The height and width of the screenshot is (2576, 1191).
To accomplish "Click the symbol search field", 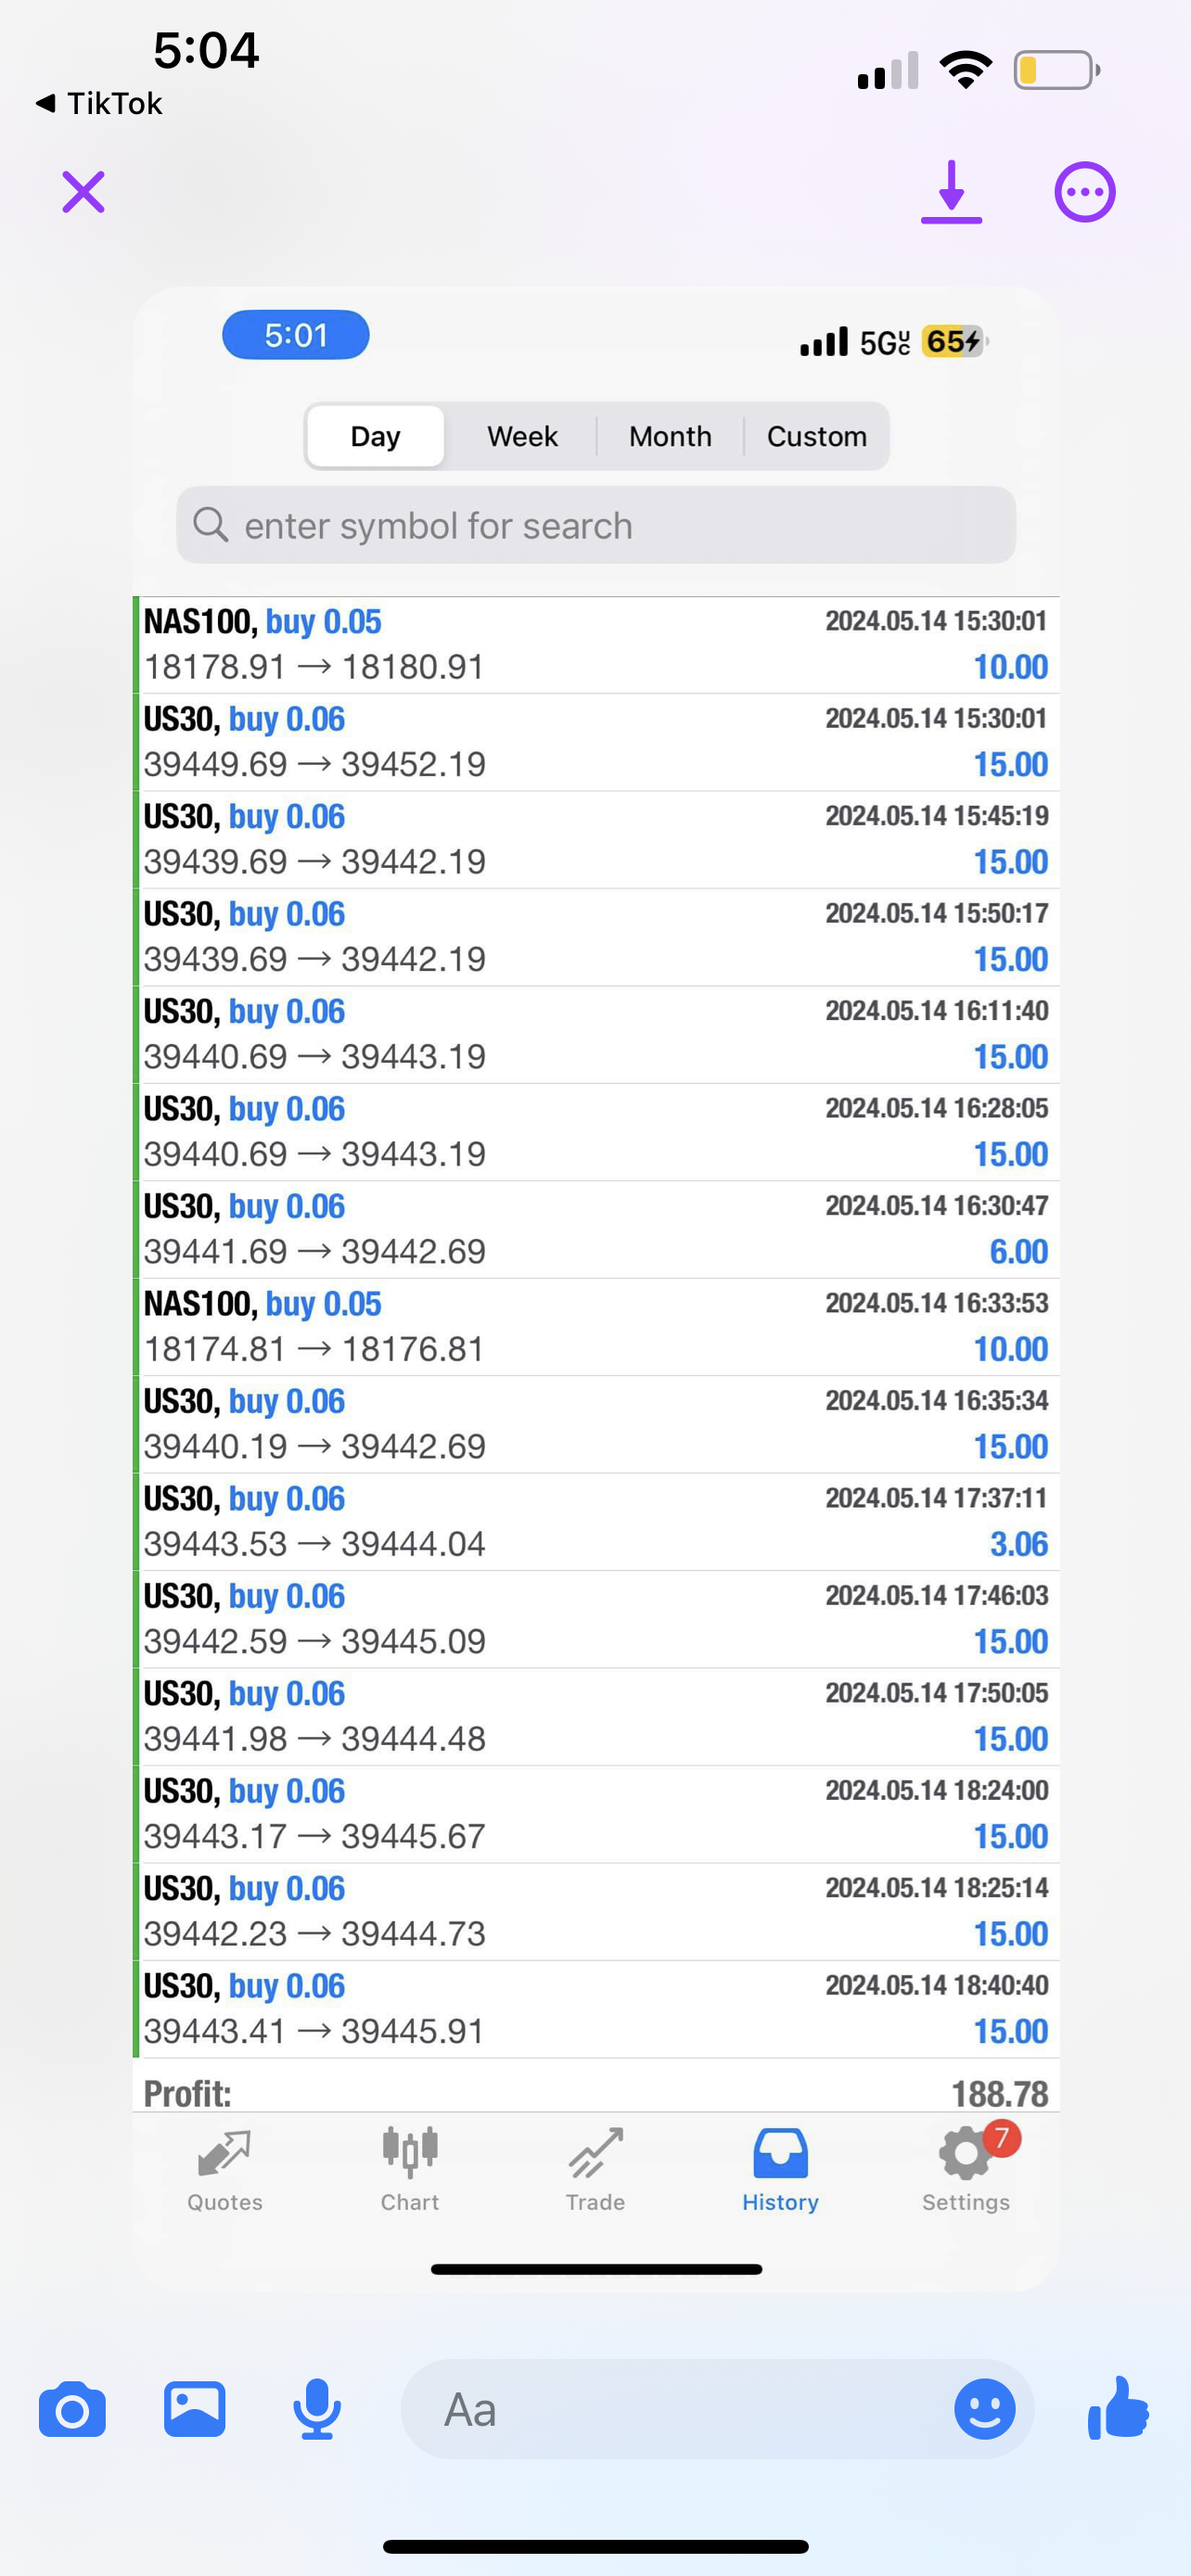I will (596, 525).
